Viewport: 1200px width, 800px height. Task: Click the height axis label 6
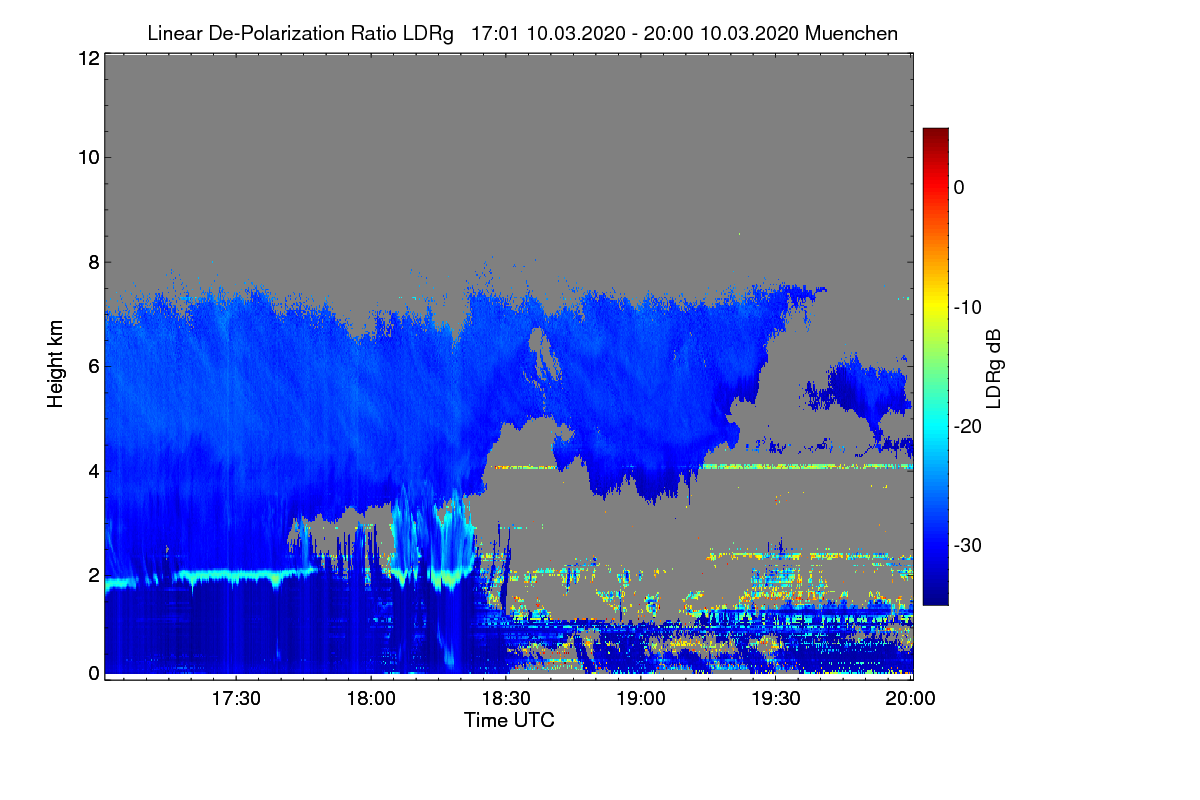point(92,366)
